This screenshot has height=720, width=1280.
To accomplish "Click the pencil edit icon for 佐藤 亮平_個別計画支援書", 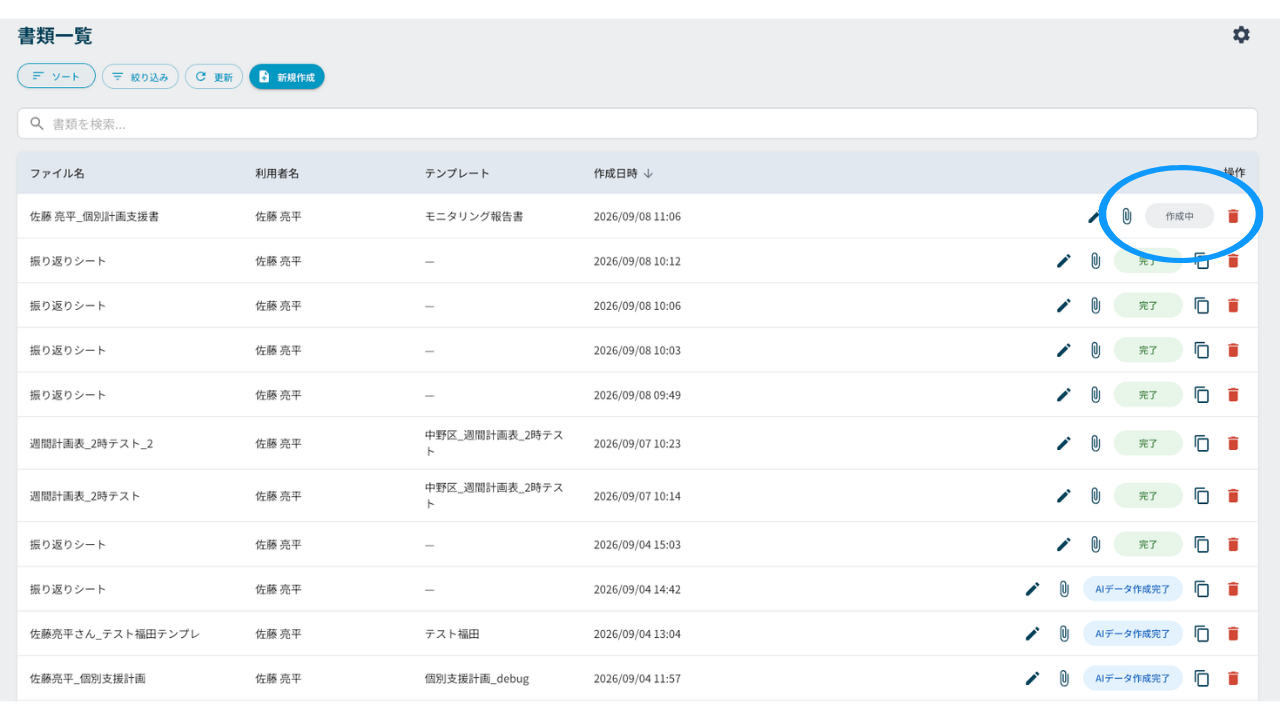I will 1095,216.
